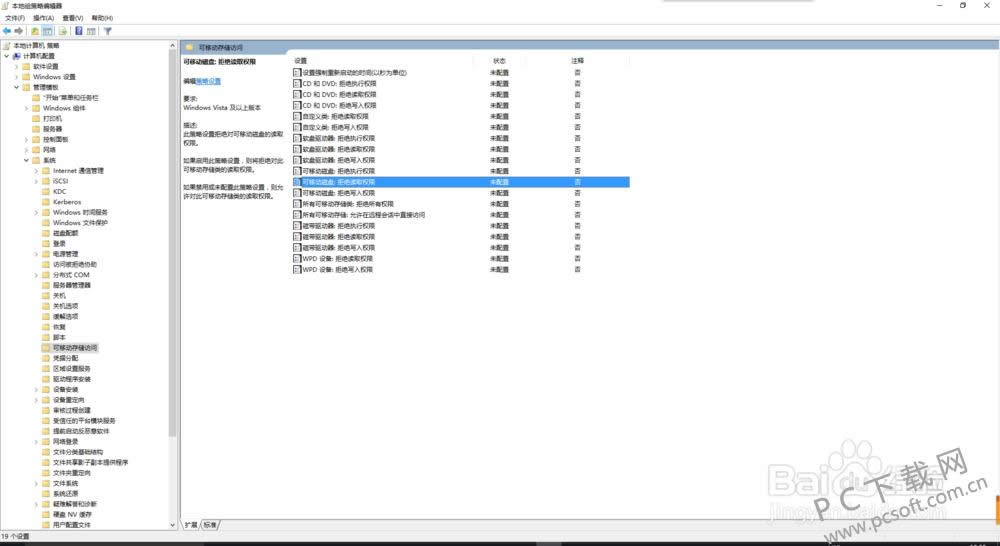Viewport: 1000px width, 546px height.
Task: Open the 查看(V) menu
Action: click(x=72, y=18)
